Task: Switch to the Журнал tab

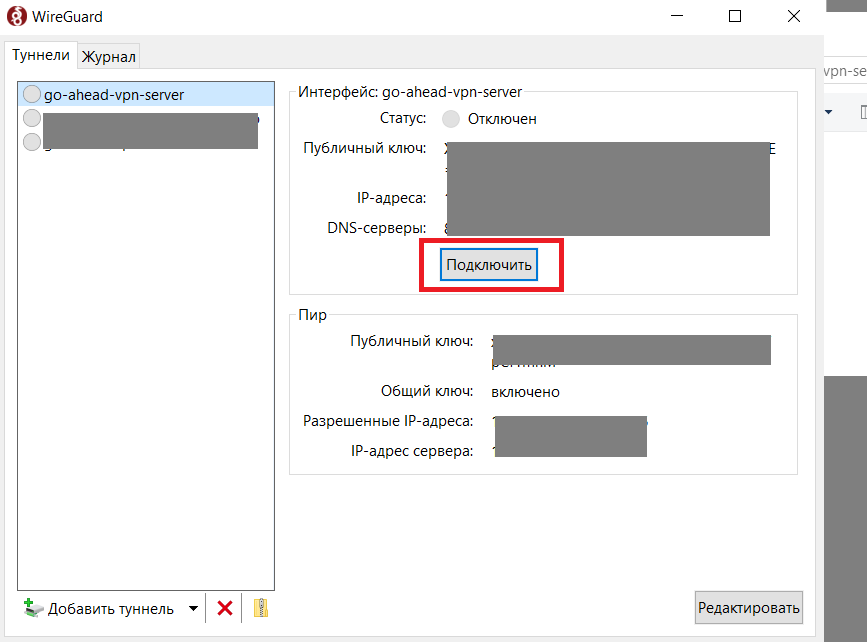Action: pyautogui.click(x=109, y=57)
